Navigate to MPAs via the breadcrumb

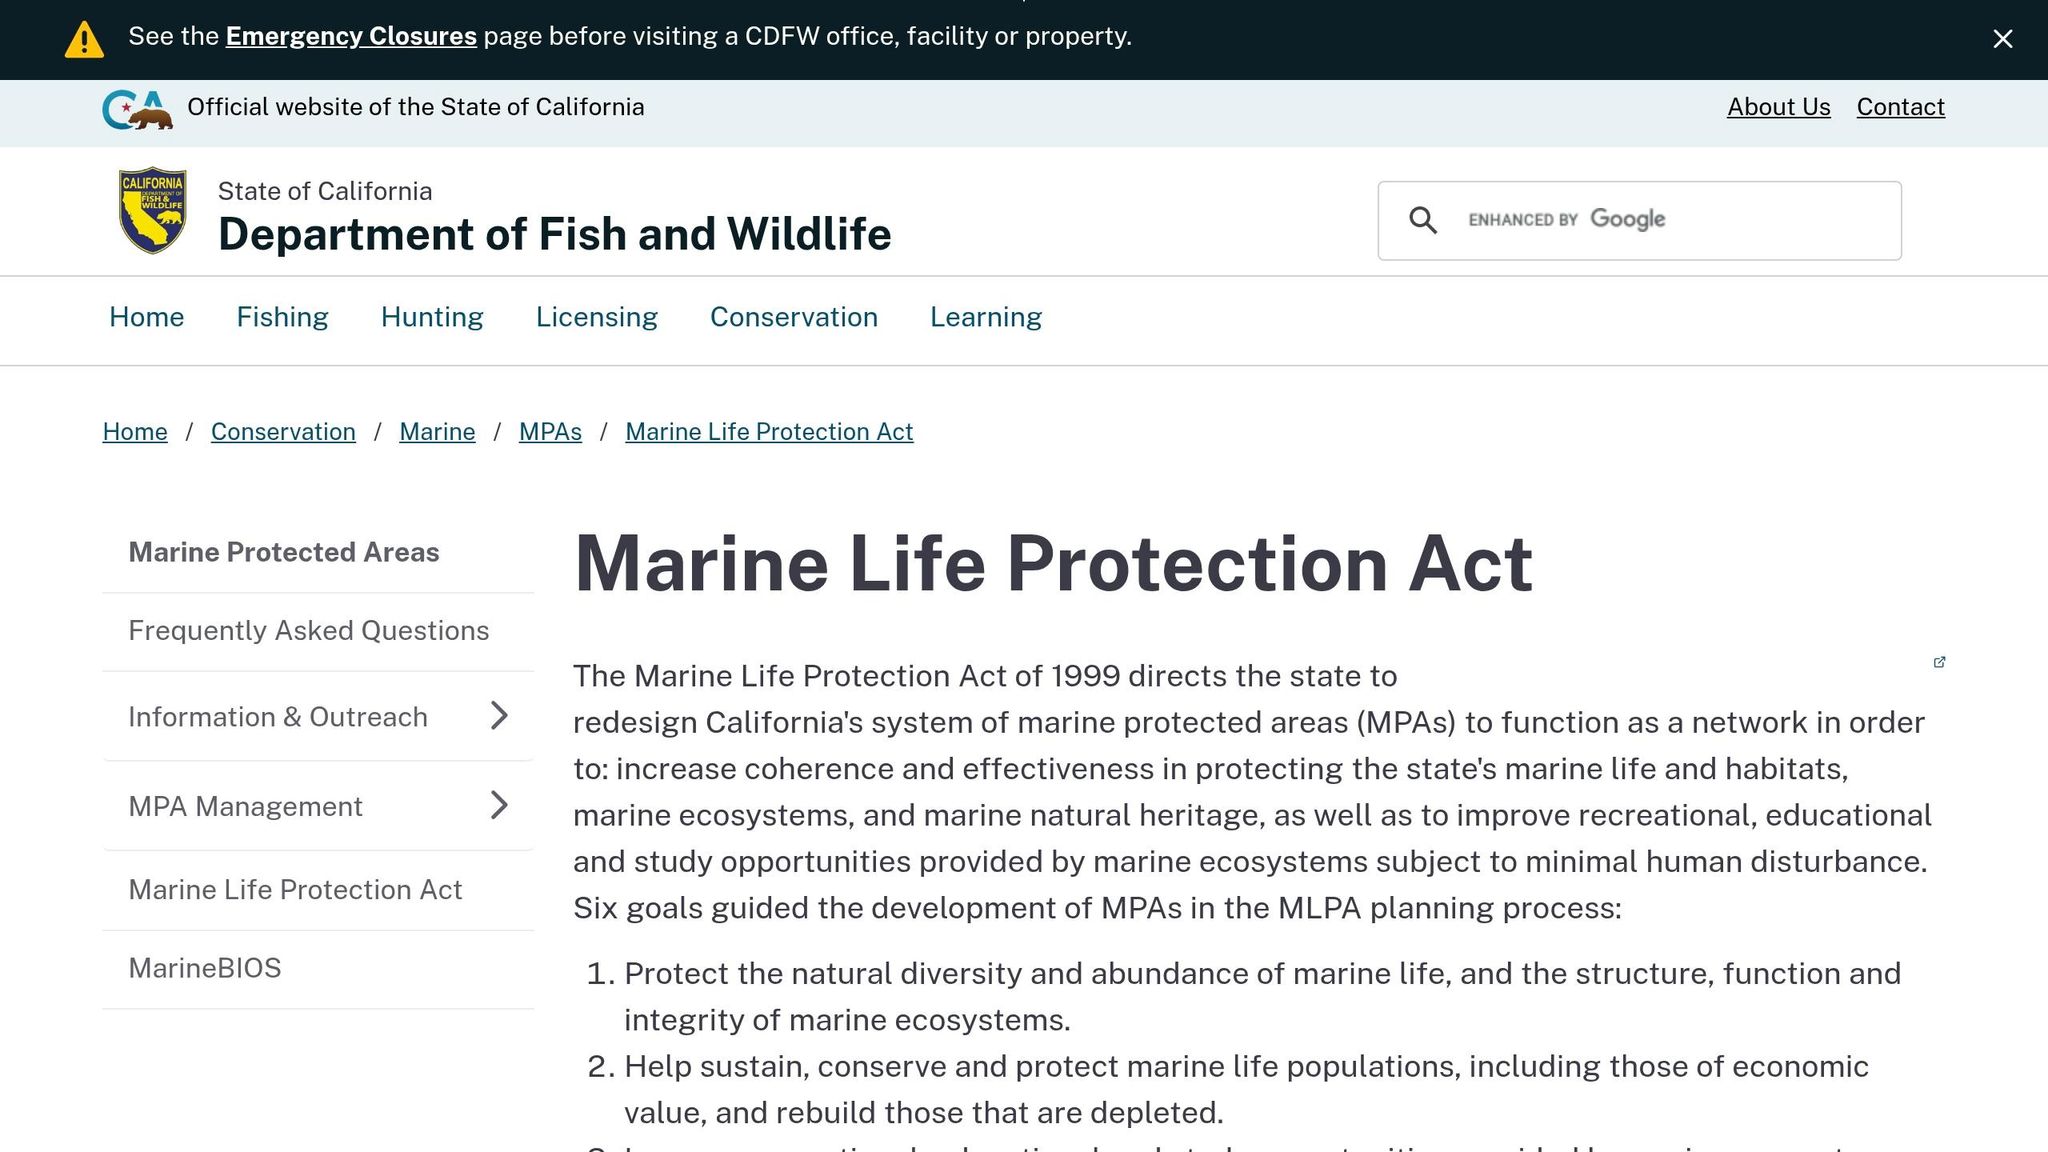549,432
